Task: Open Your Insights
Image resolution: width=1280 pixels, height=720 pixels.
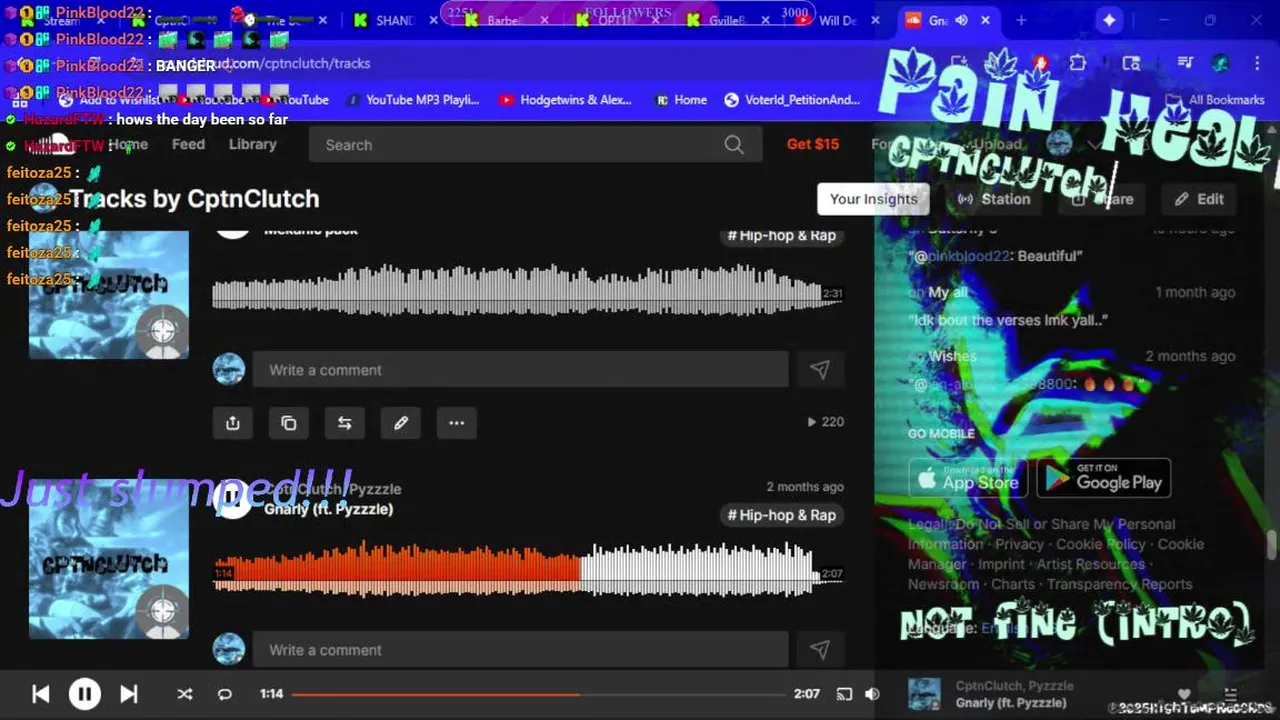Action: click(873, 199)
